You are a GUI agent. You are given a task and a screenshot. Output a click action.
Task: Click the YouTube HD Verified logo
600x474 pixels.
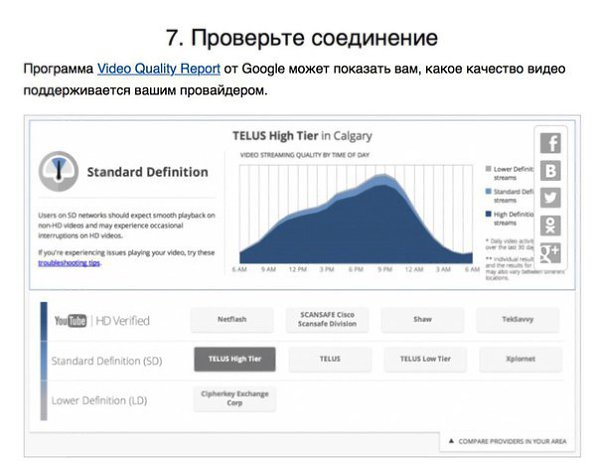(x=102, y=321)
